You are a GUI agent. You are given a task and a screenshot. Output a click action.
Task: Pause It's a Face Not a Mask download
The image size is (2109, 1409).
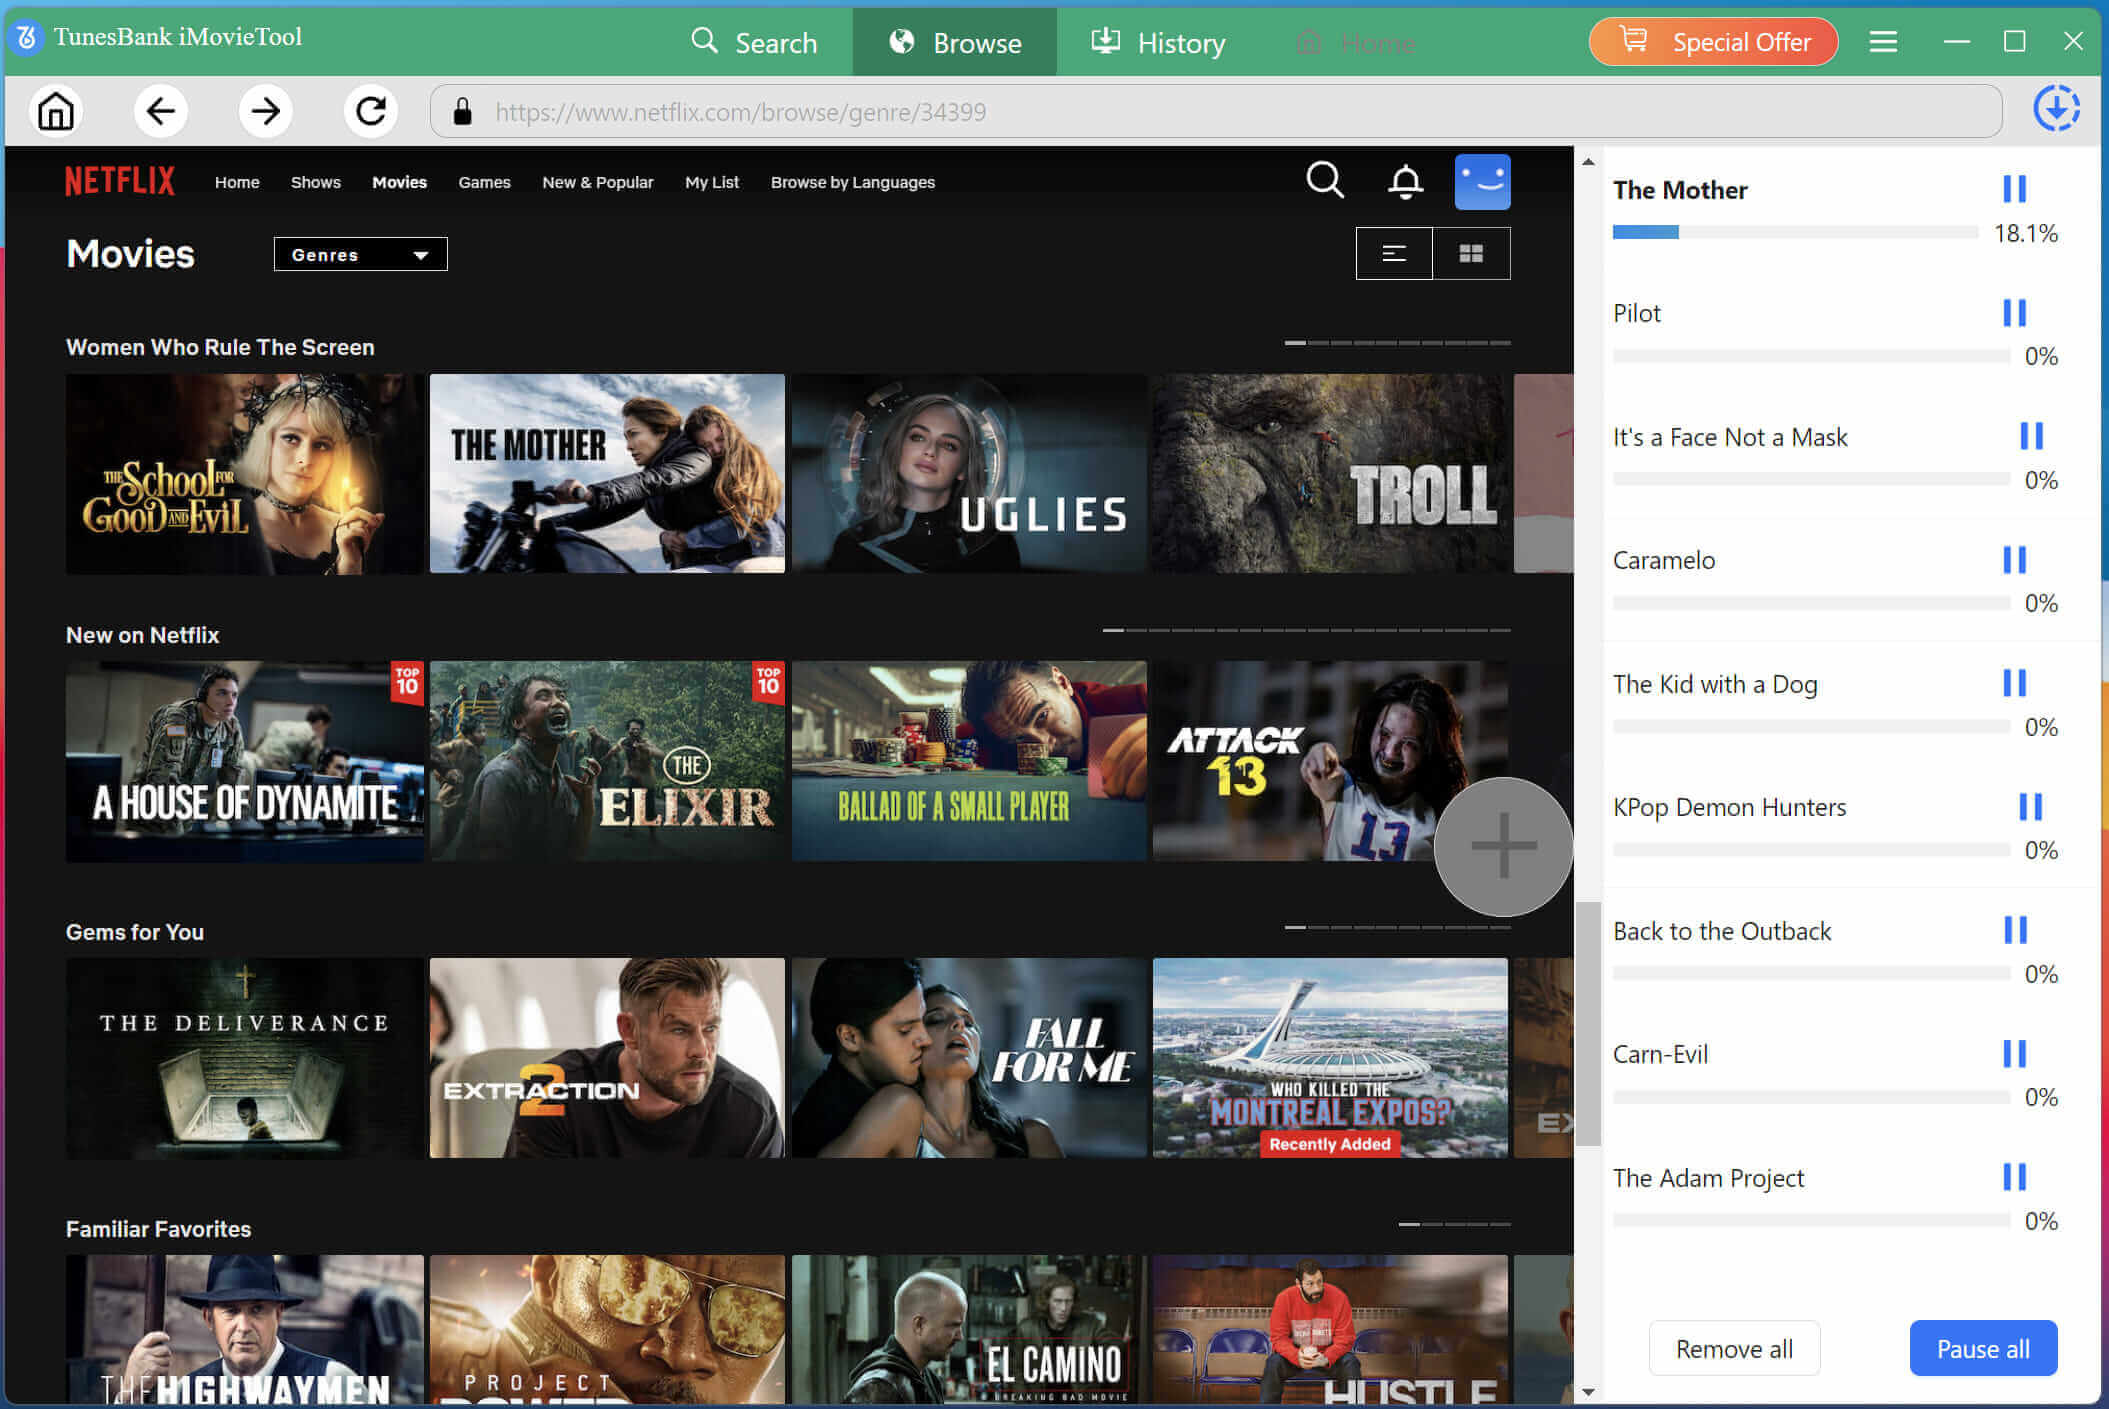pyautogui.click(x=2031, y=436)
